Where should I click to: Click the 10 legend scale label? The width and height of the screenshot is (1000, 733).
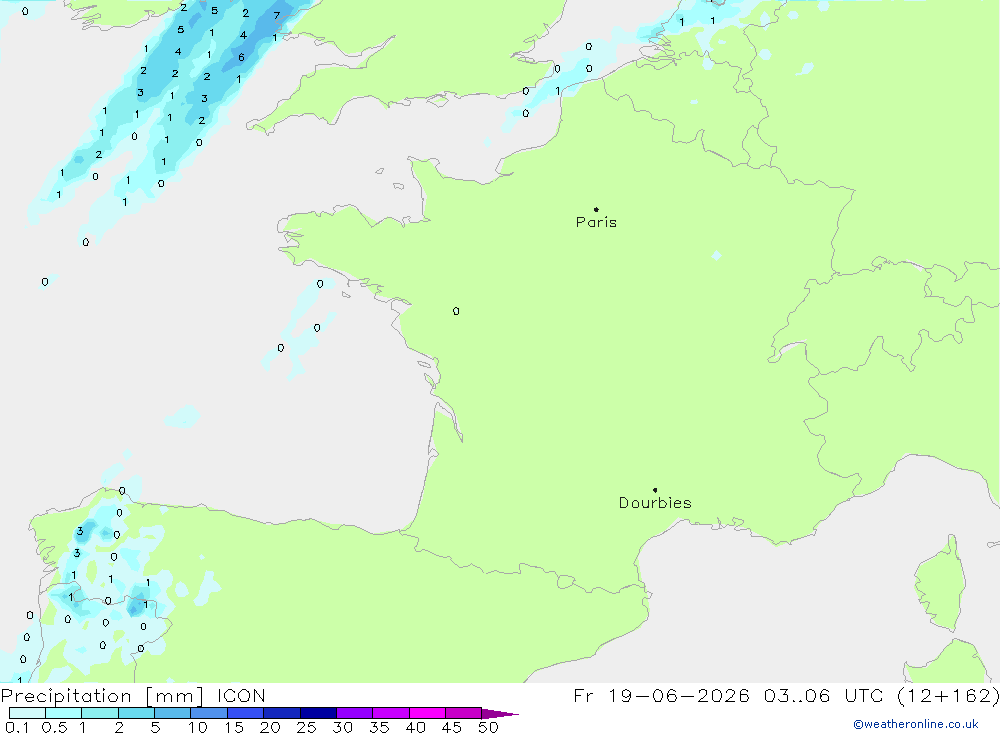pos(198,727)
